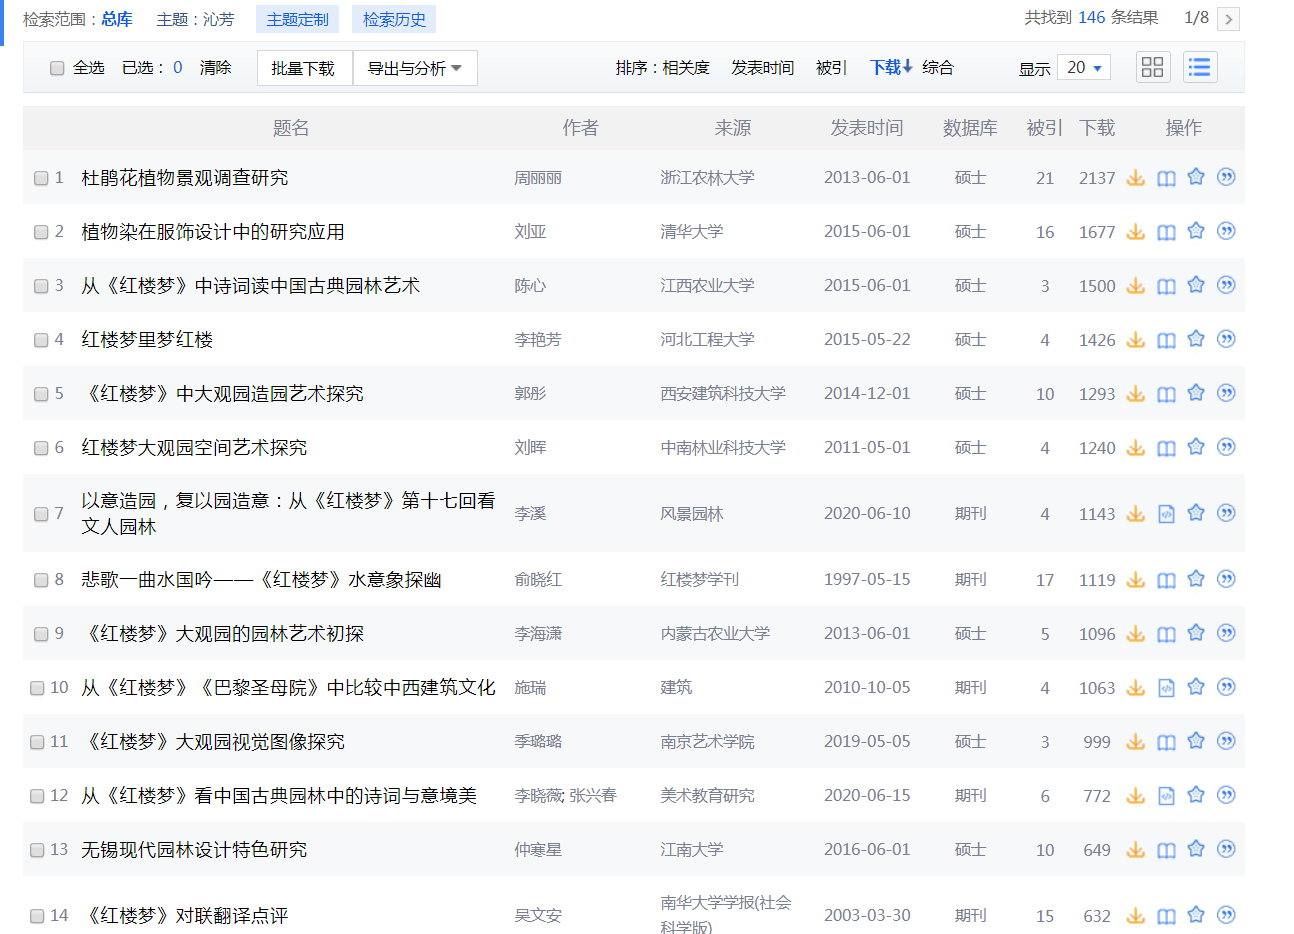Star the 无锡现代园林设计特色研究 result
Viewport: 1294px width, 934px height.
click(x=1196, y=849)
